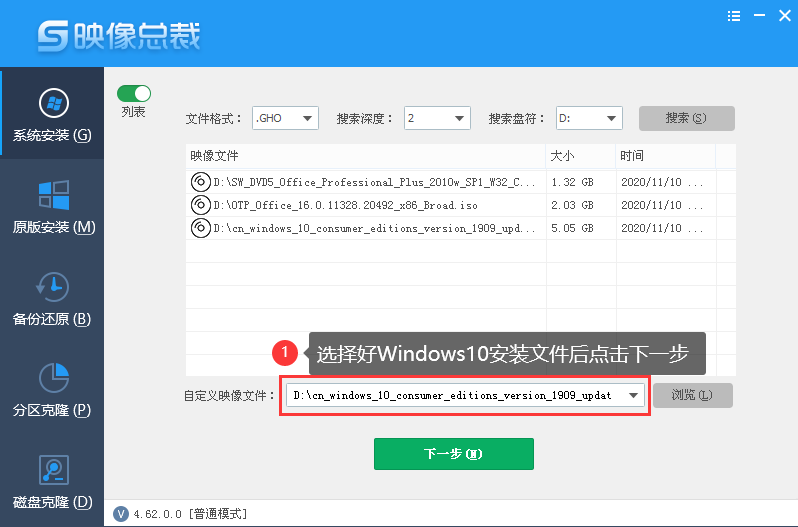Select the OTP_Office_16.0.11328.20492_x86_Broad.iso row
The image size is (798, 527).
pos(461,205)
